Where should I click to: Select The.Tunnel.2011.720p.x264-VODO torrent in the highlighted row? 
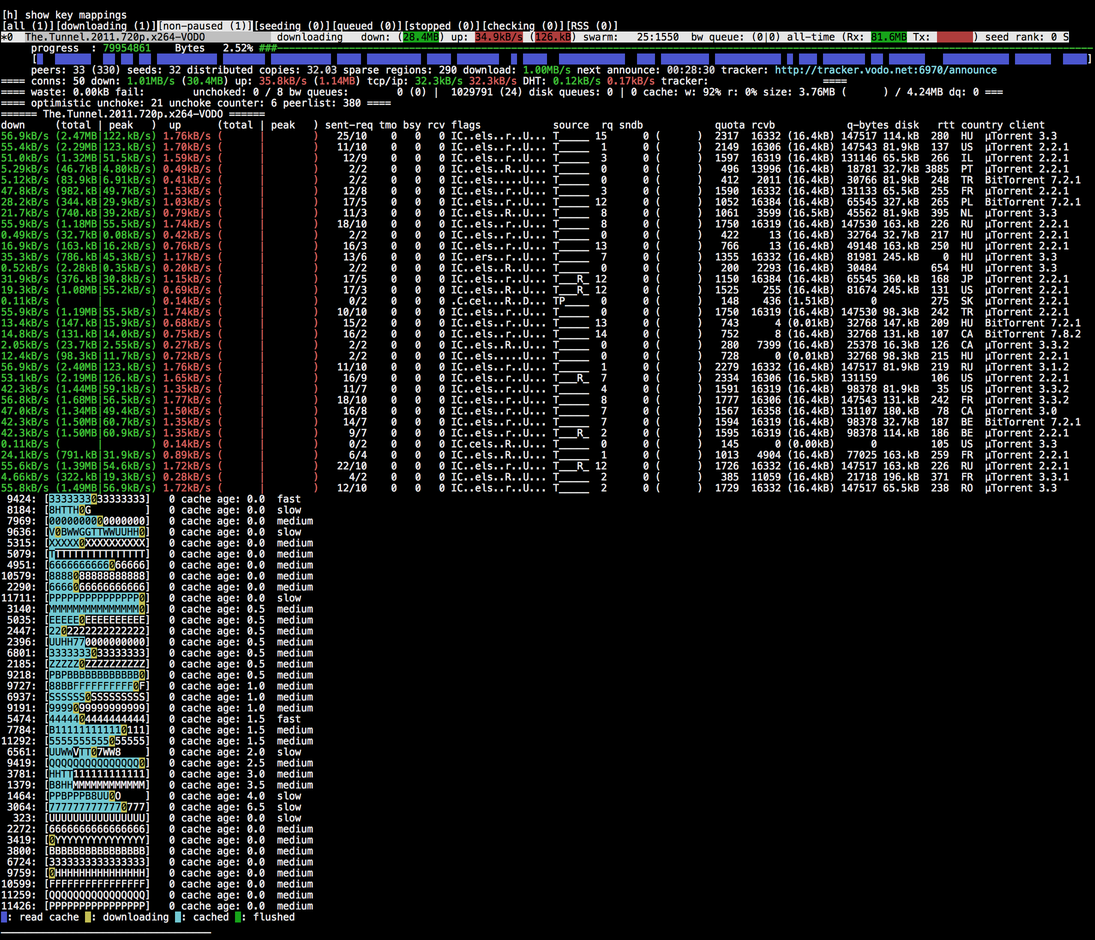115,37
